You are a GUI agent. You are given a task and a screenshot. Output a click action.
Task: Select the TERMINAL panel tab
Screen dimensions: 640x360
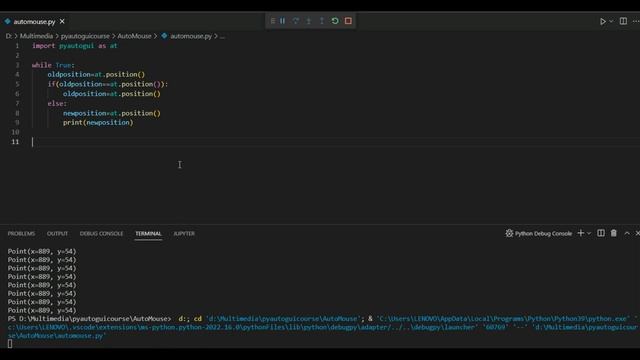(x=148, y=233)
